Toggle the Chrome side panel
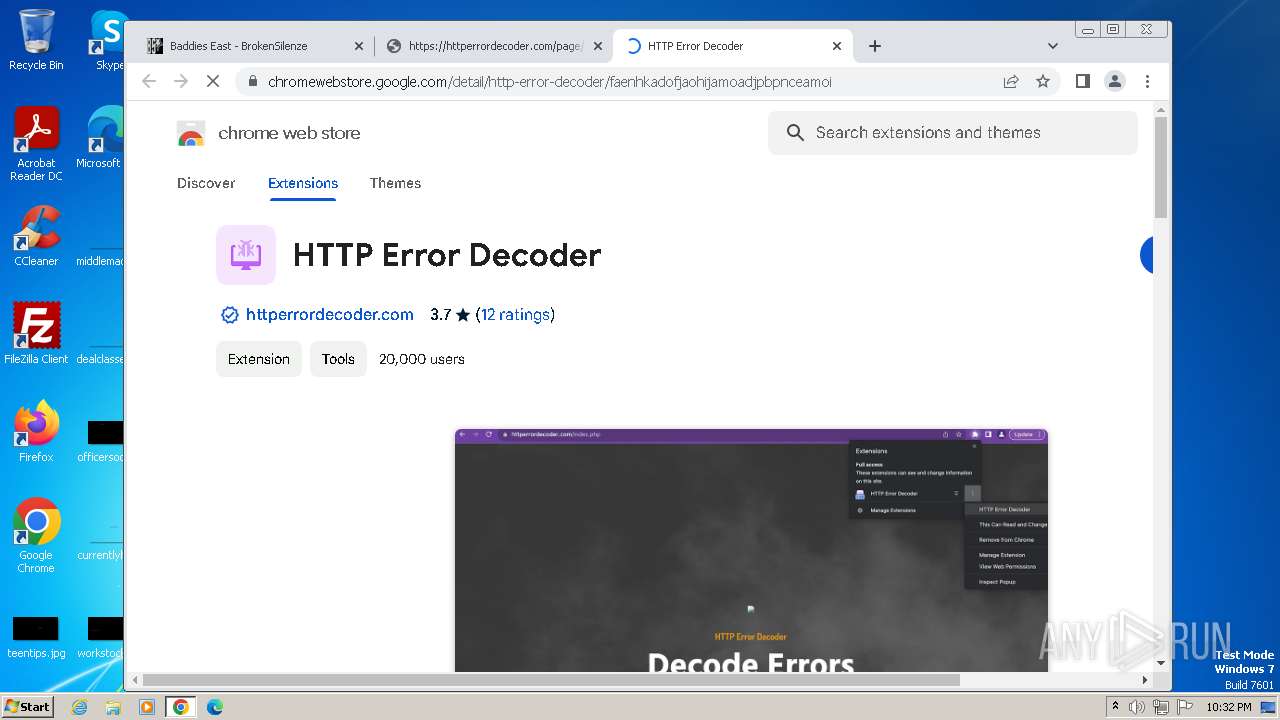 coord(1083,81)
